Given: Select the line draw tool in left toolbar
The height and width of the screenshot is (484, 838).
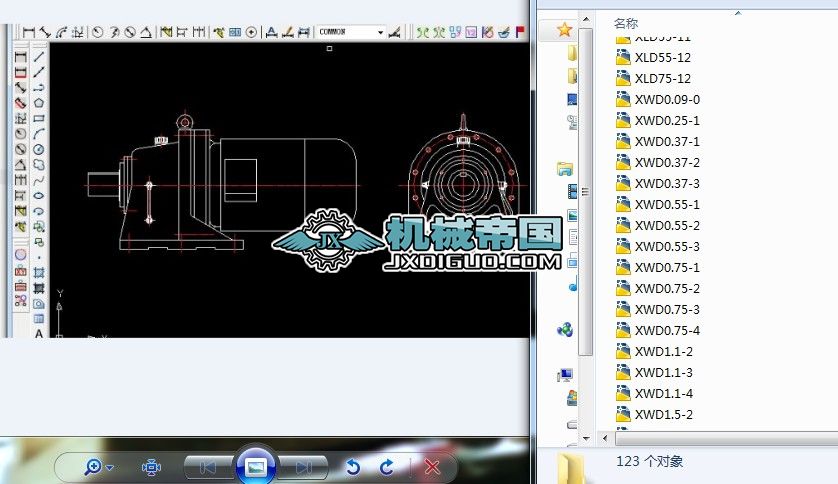Looking at the screenshot, I should pos(39,56).
